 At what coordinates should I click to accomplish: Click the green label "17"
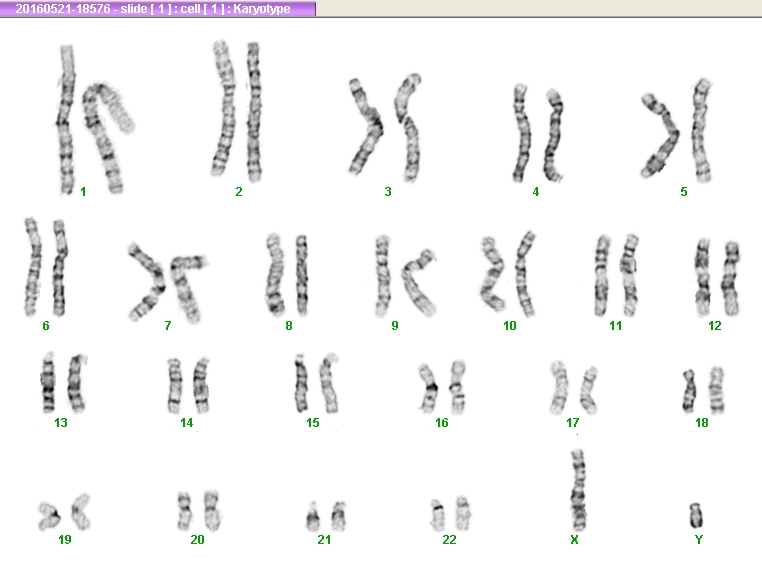(572, 423)
